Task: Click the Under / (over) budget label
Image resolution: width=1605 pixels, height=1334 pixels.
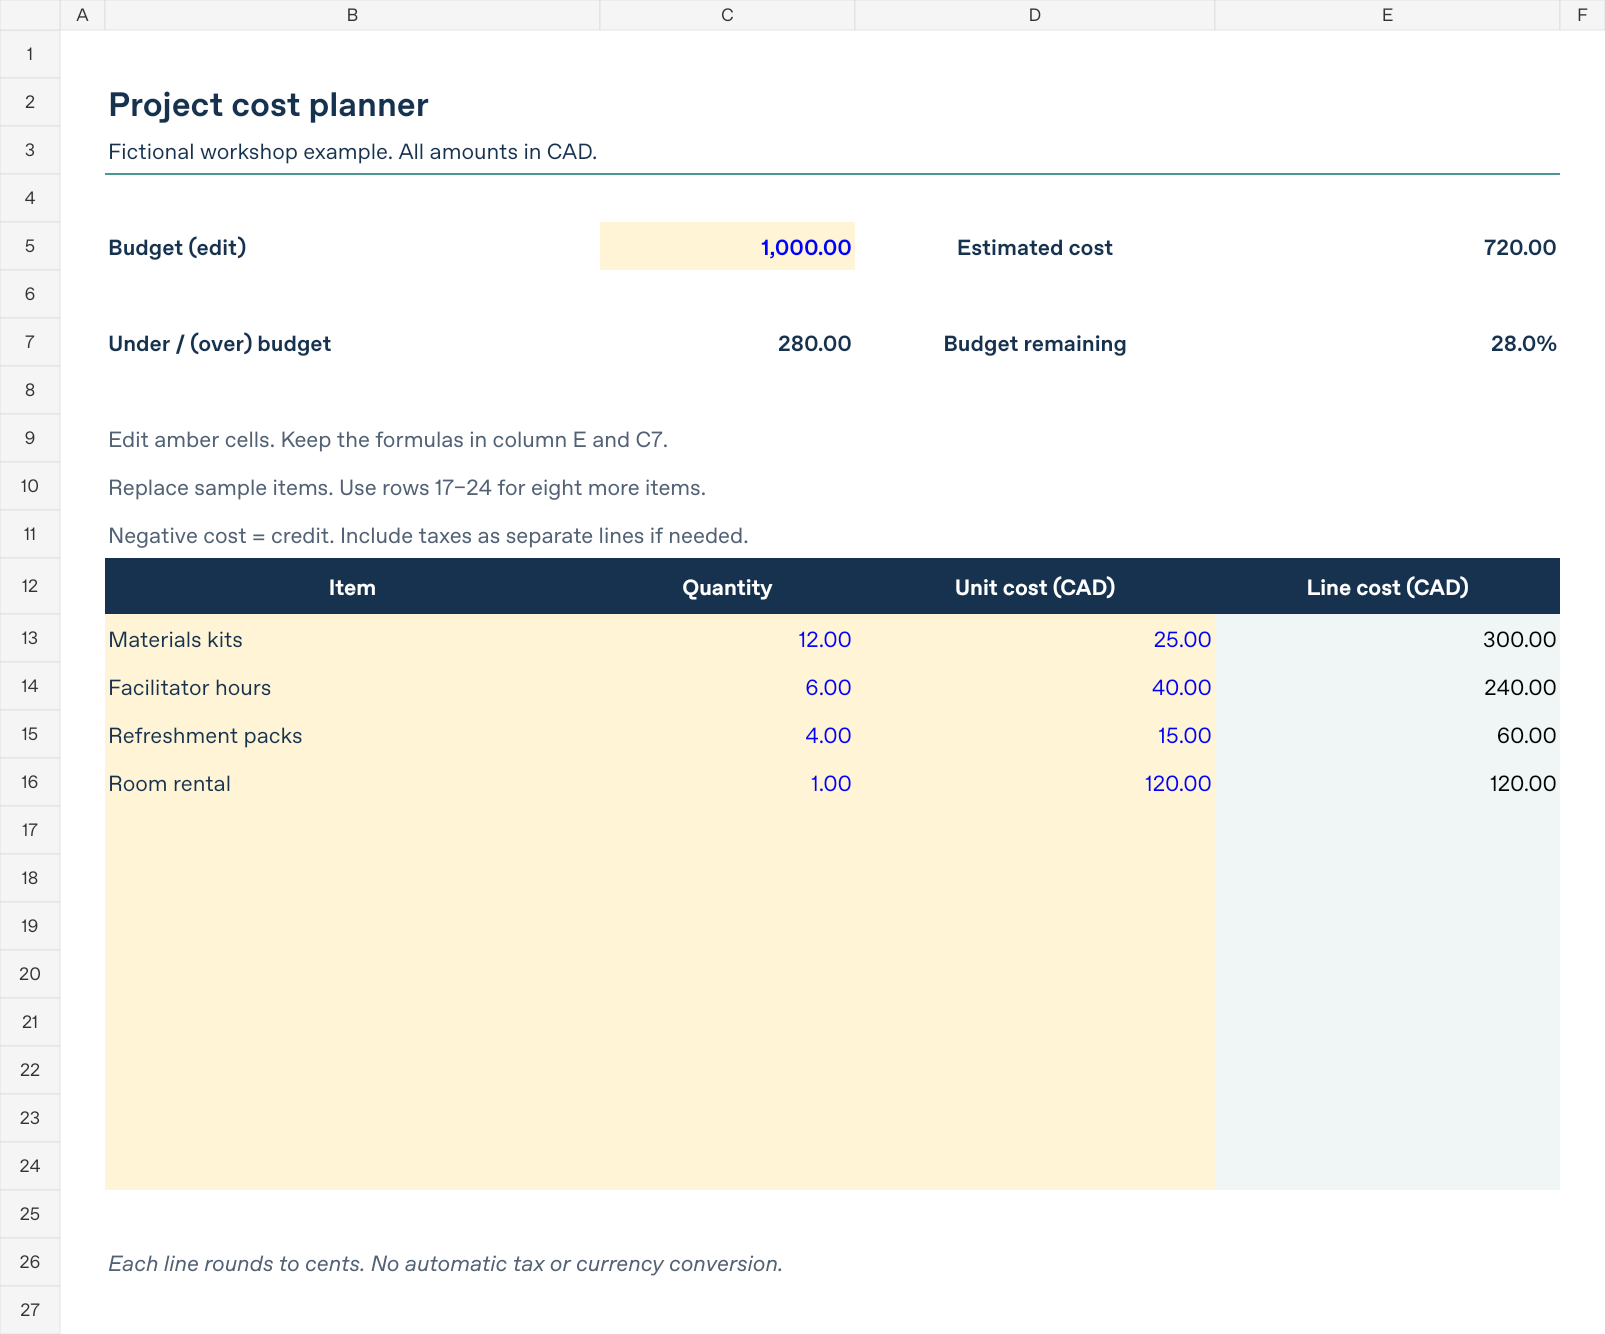Action: coord(219,343)
